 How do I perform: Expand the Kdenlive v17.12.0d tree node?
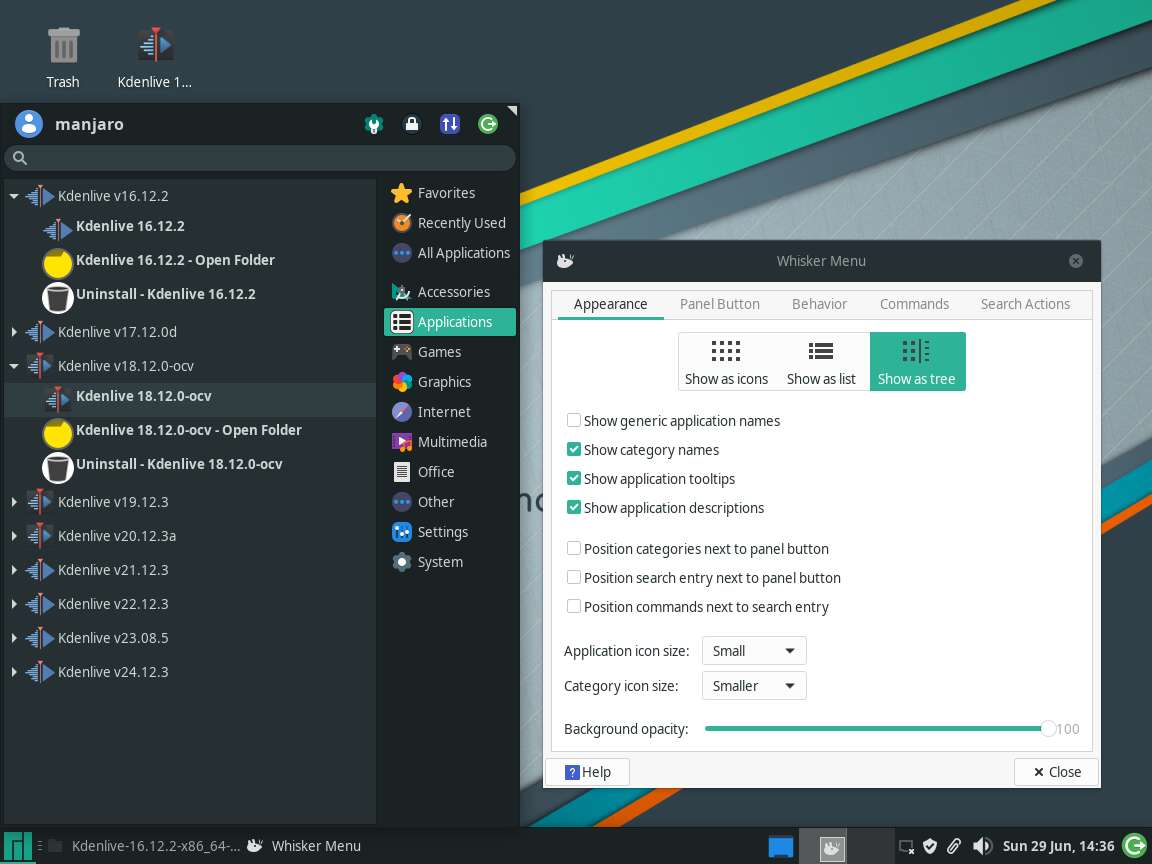click(14, 332)
